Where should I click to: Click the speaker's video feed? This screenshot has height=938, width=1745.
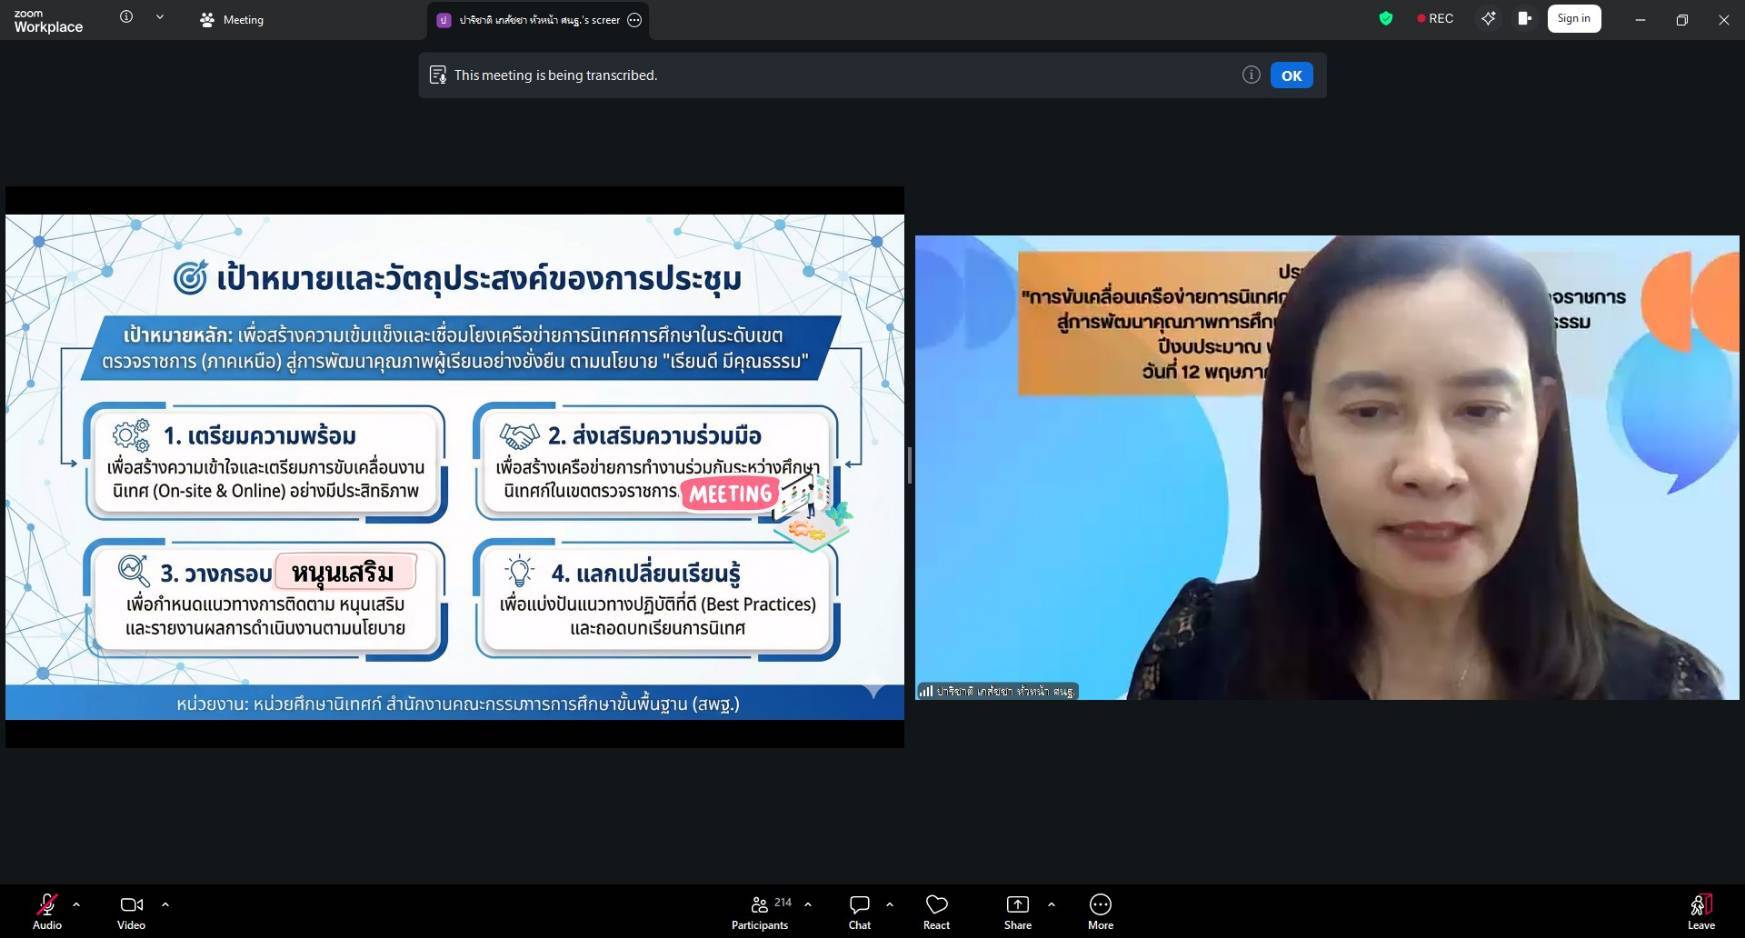1327,467
